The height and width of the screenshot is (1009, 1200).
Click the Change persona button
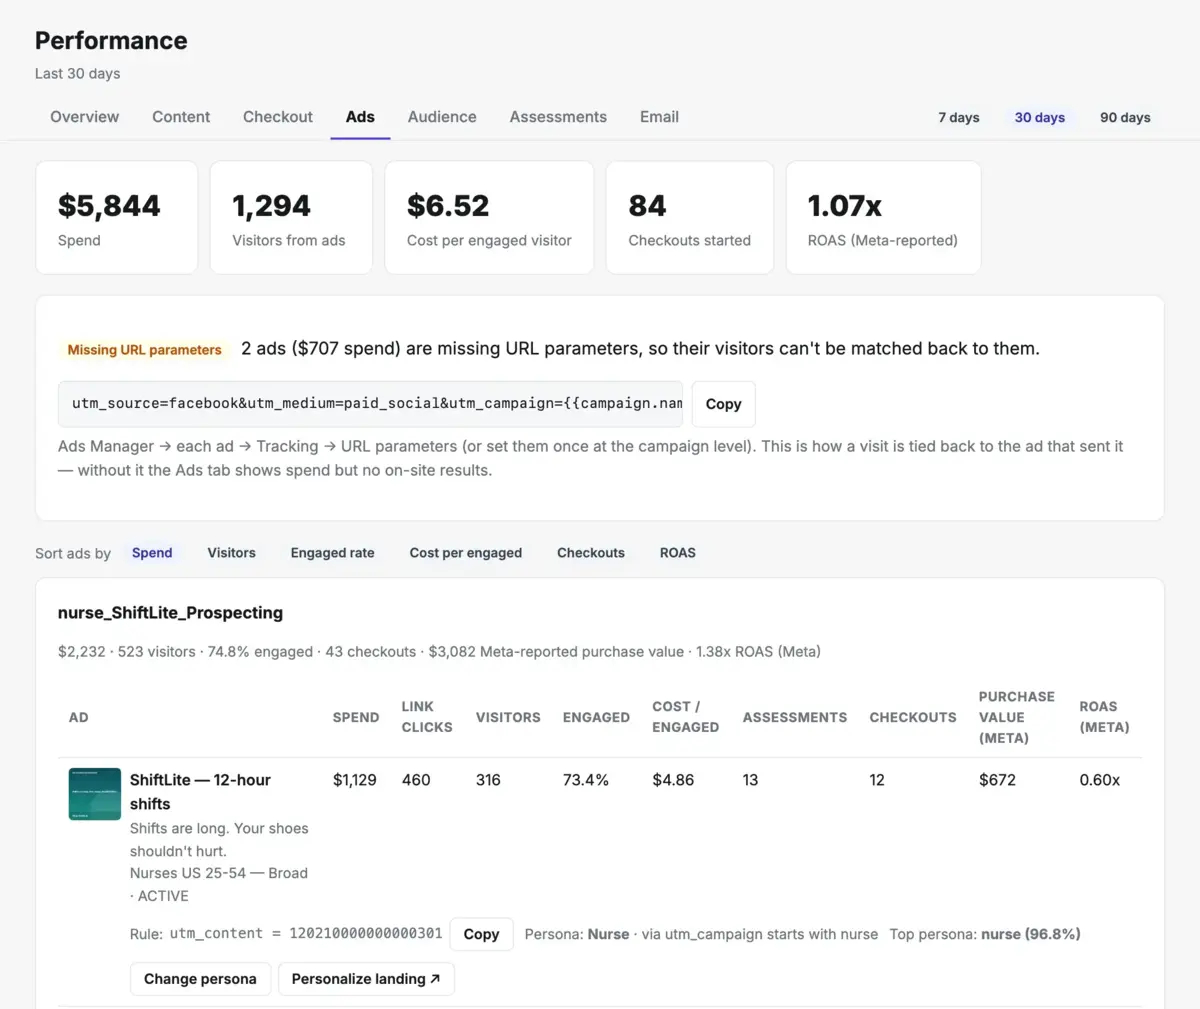[x=200, y=979]
